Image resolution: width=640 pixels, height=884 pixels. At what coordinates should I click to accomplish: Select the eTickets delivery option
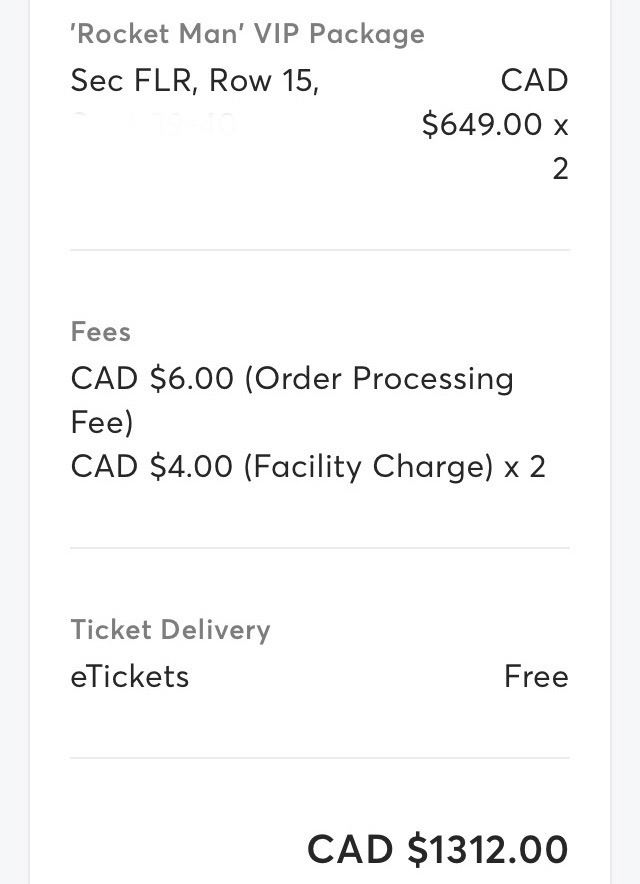click(x=129, y=677)
